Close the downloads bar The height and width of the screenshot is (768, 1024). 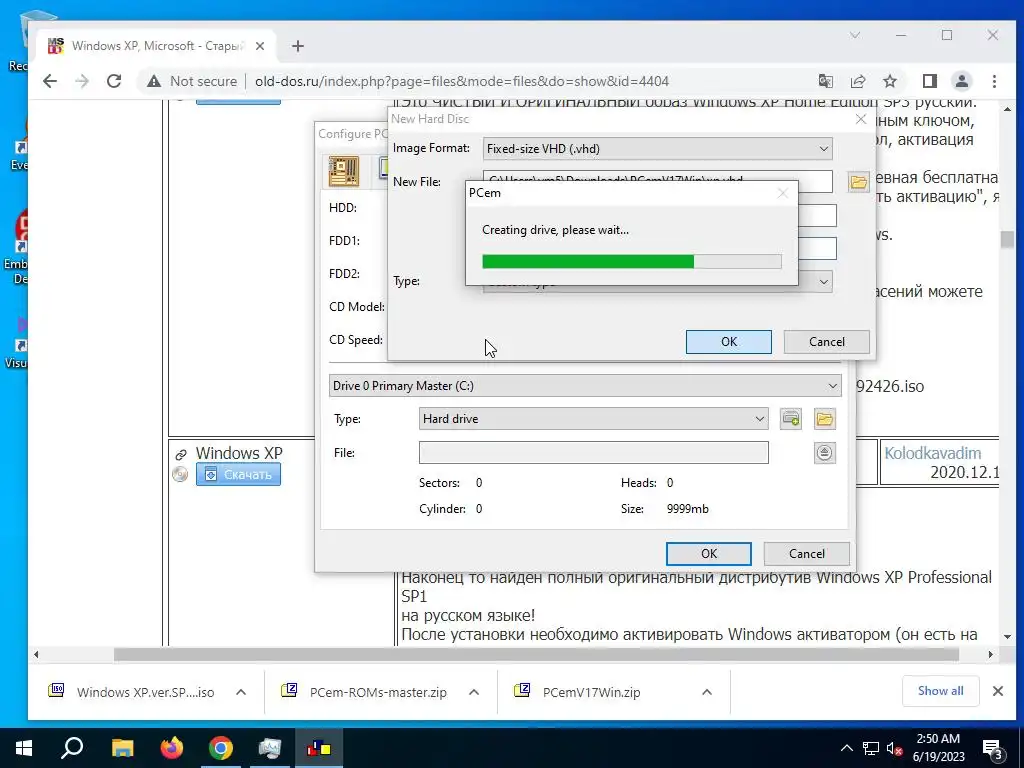(997, 691)
